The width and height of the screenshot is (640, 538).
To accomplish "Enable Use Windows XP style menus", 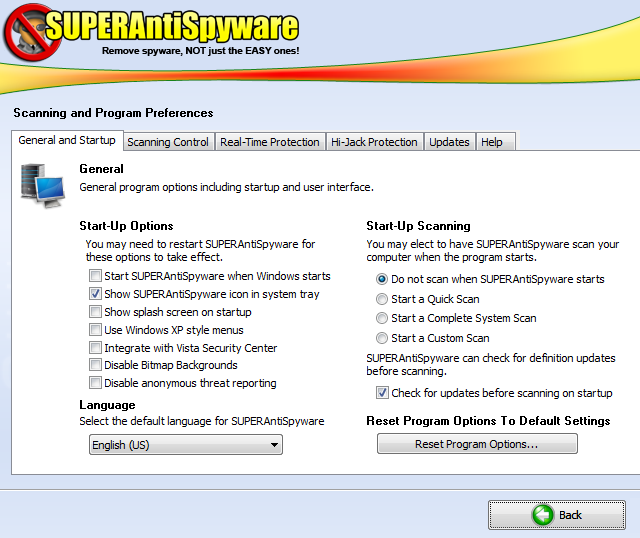I will tap(95, 330).
